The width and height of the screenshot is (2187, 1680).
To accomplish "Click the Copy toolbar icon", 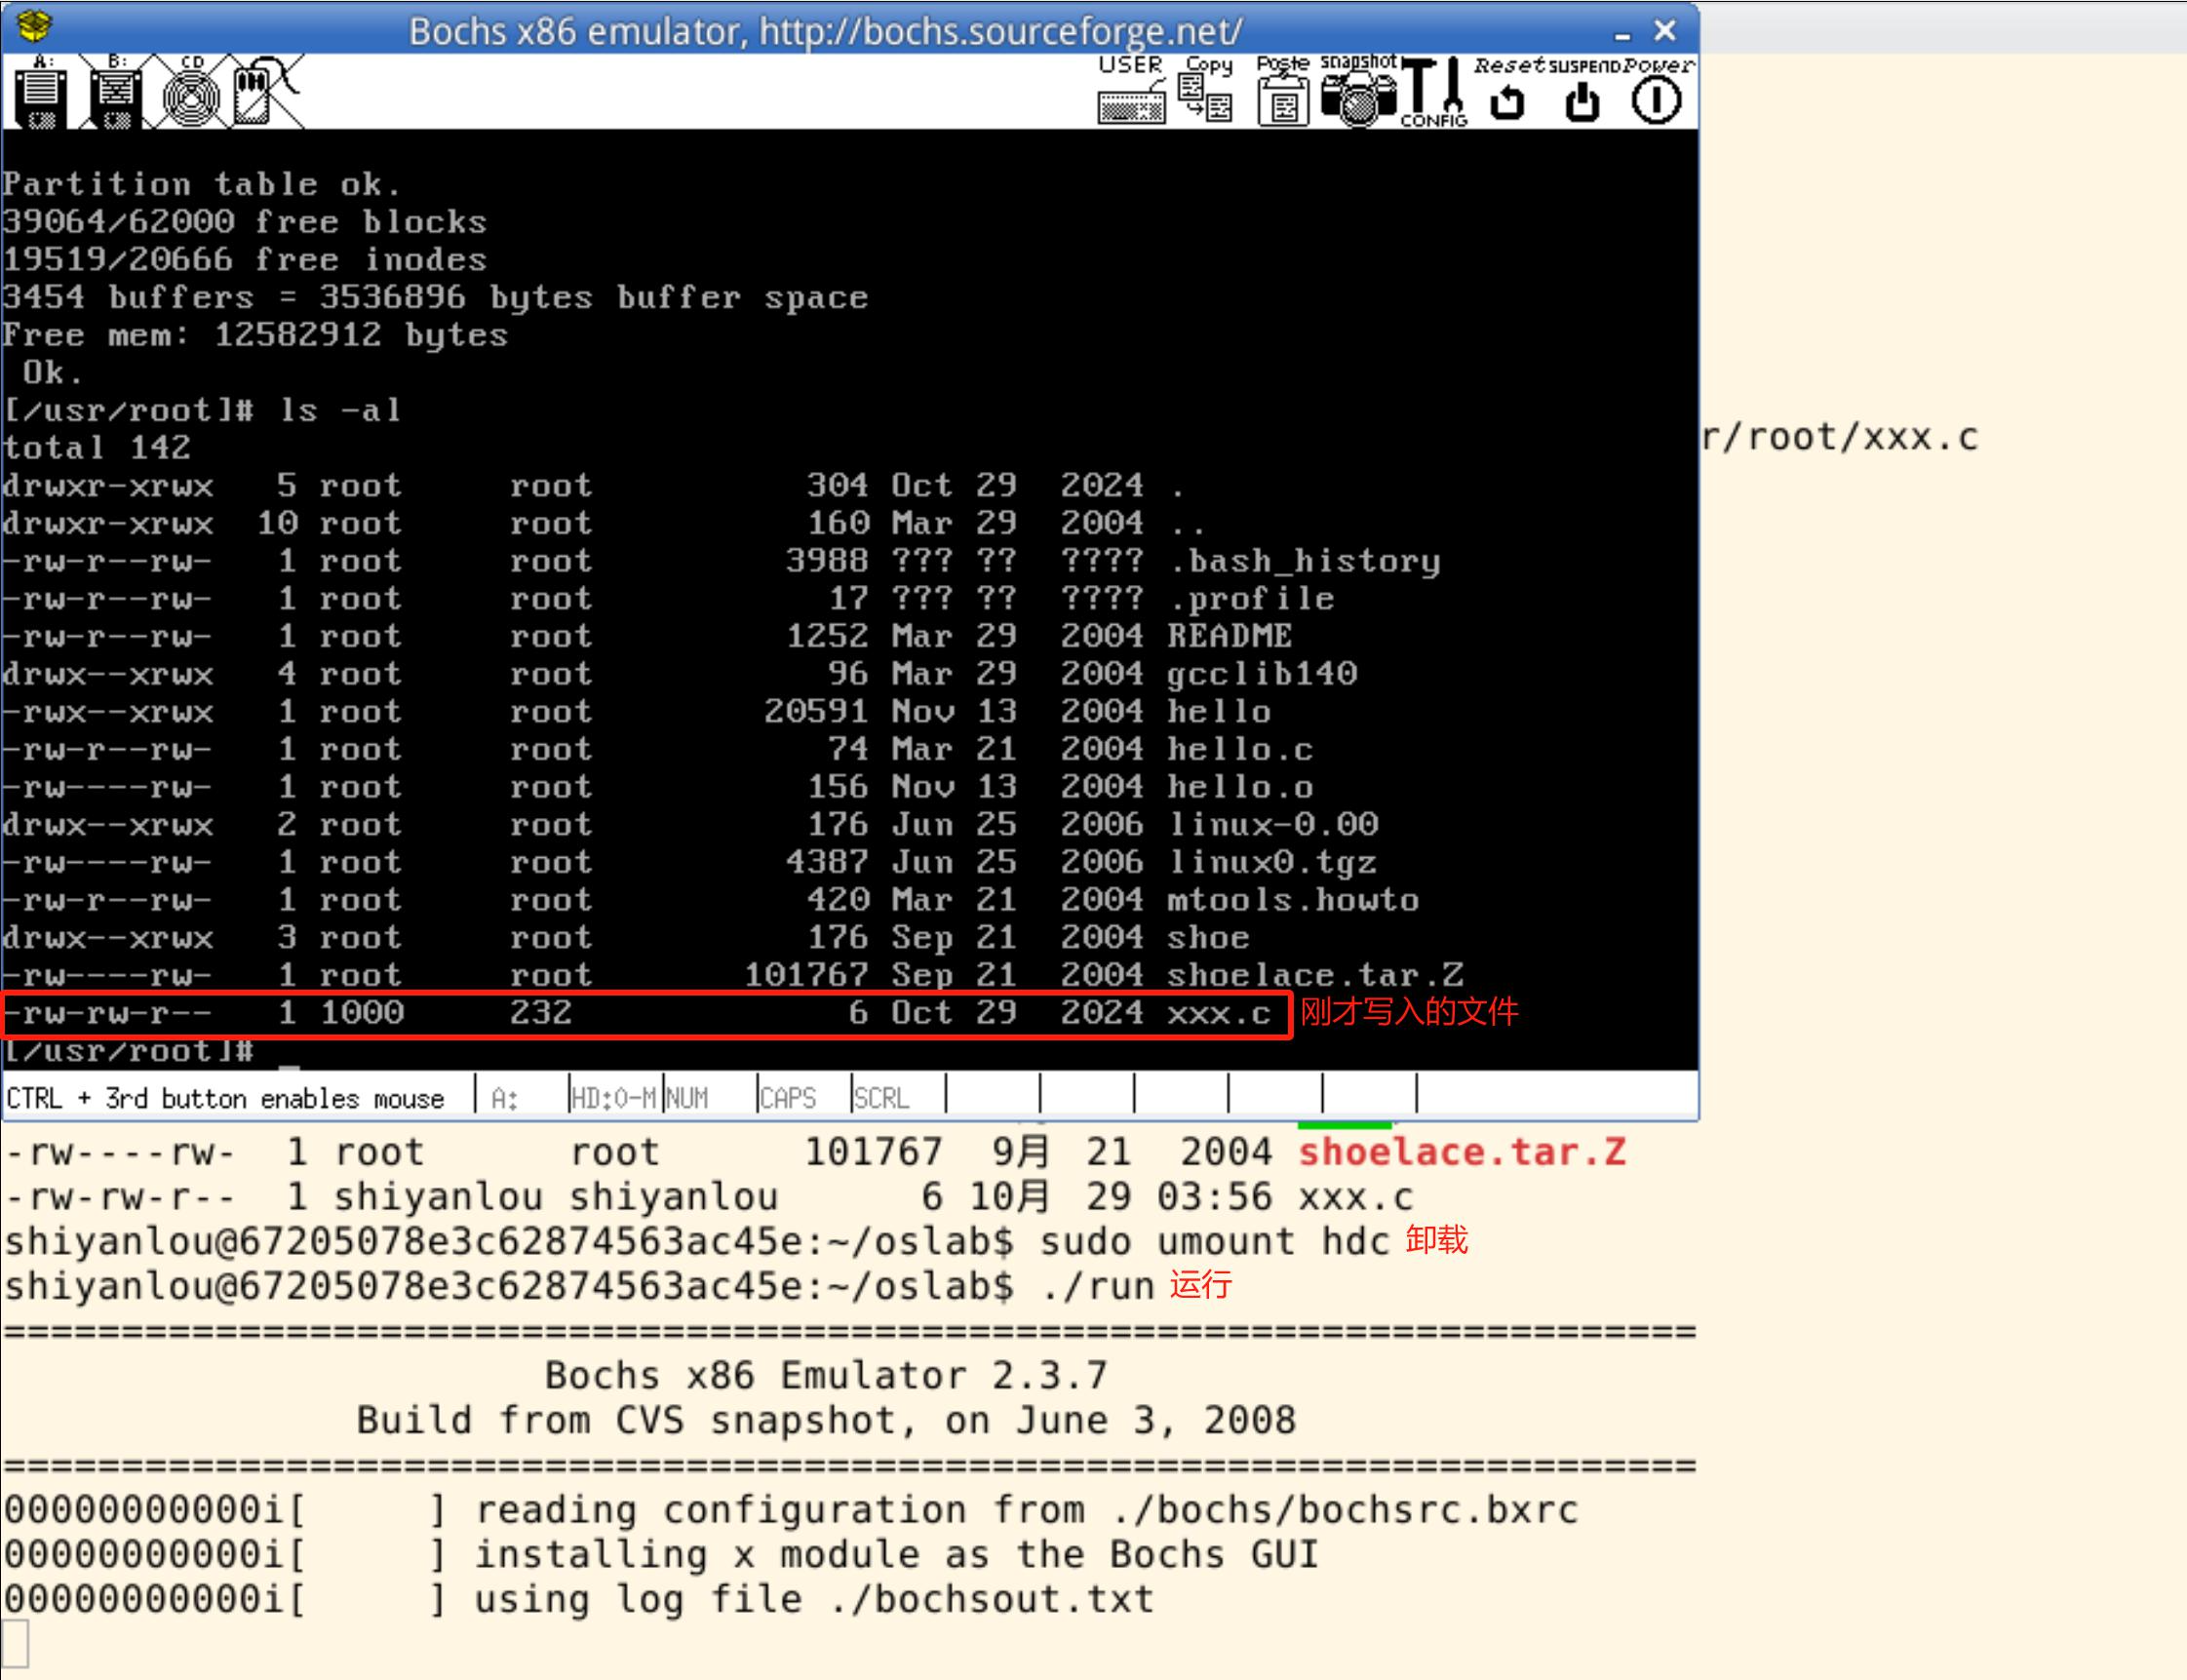I will (x=1206, y=90).
